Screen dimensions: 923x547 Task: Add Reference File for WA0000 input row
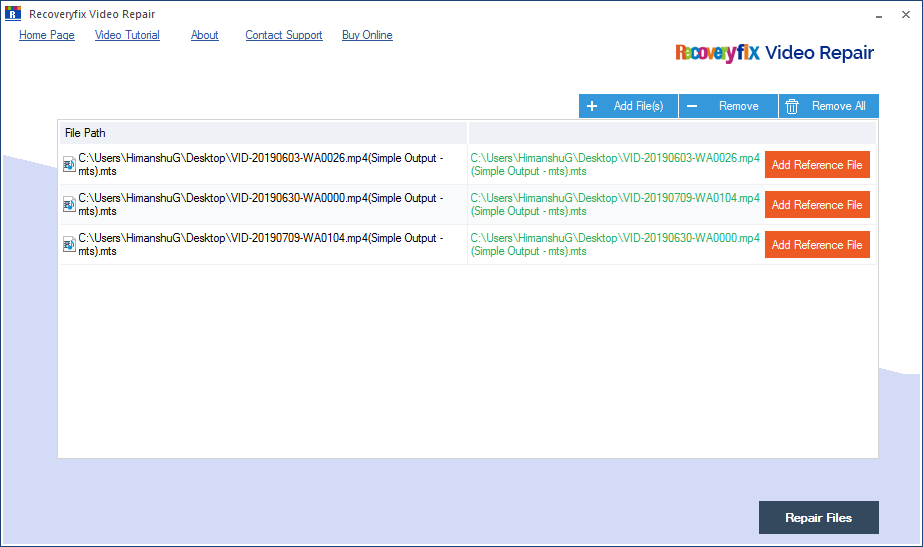817,205
